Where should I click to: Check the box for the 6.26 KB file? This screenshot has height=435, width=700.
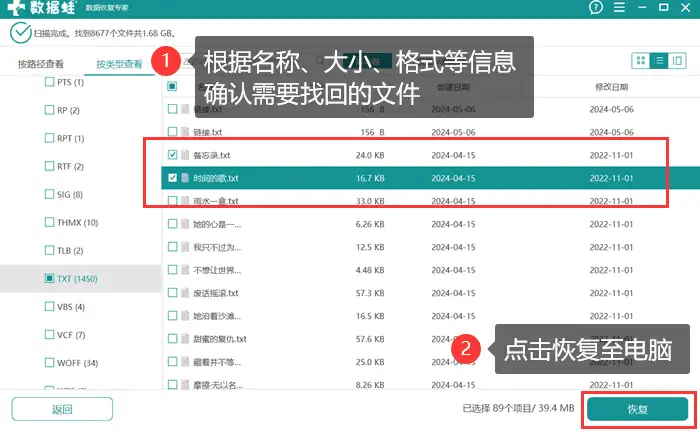click(x=172, y=224)
